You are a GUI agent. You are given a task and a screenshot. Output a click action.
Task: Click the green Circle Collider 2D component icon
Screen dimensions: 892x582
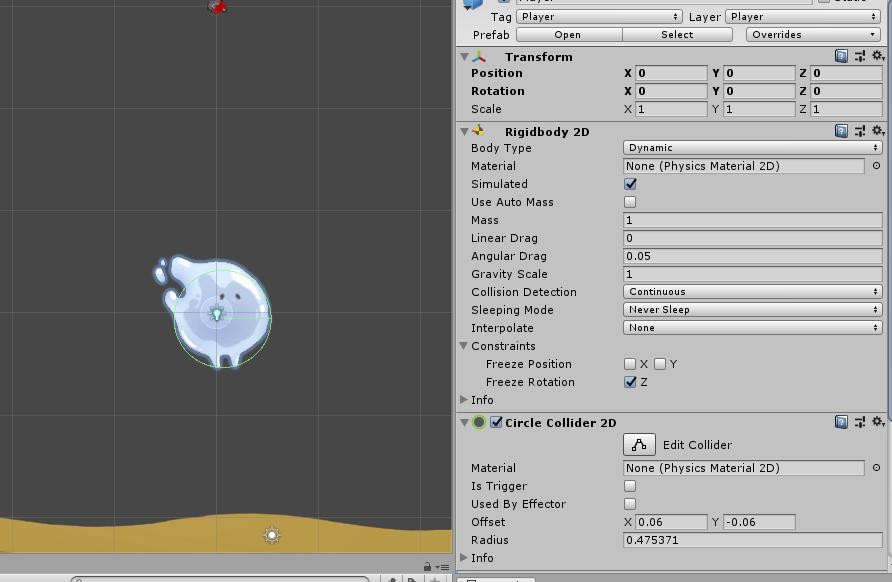tap(479, 422)
